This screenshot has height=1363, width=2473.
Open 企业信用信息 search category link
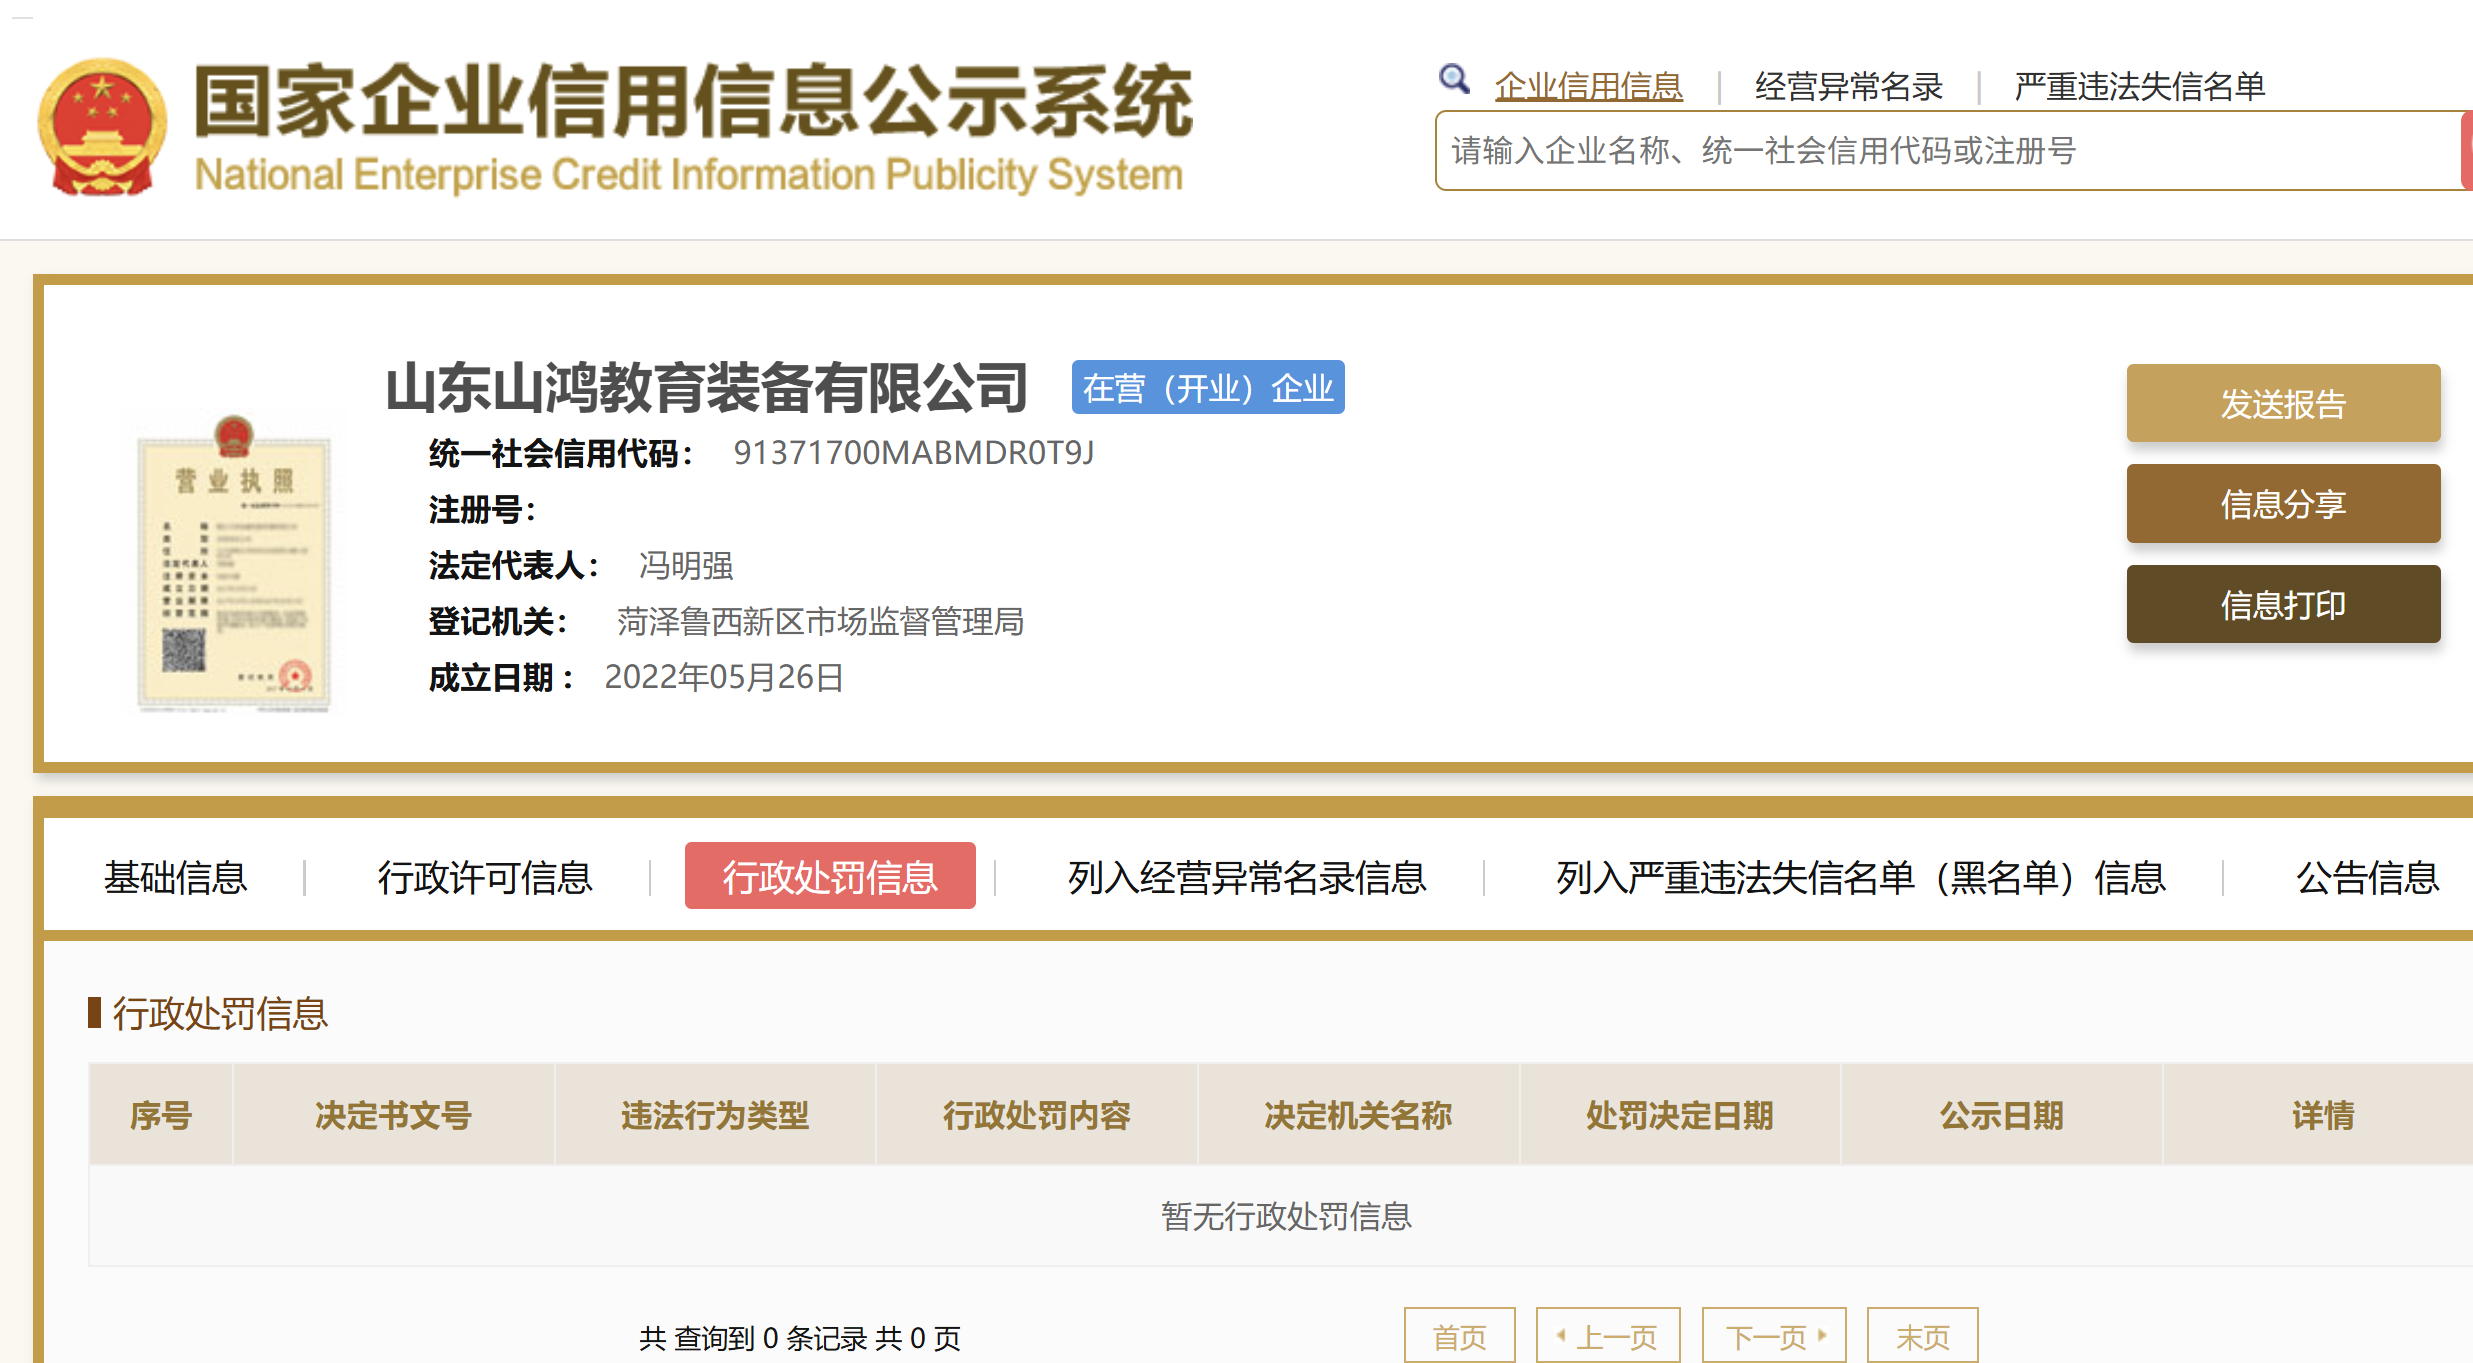(x=1588, y=87)
